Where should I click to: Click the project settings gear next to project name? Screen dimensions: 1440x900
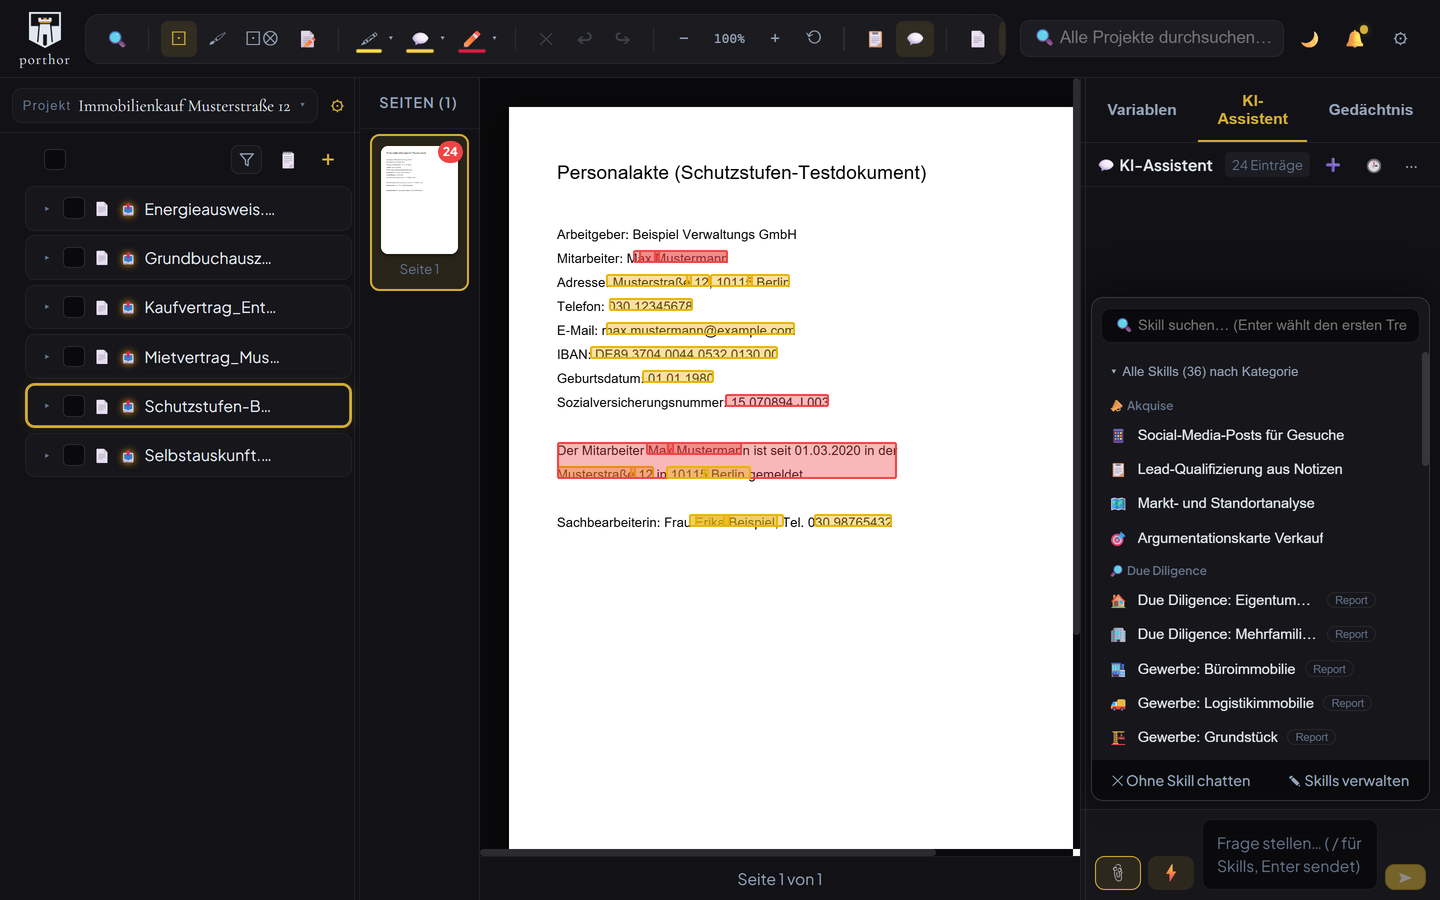tap(337, 106)
